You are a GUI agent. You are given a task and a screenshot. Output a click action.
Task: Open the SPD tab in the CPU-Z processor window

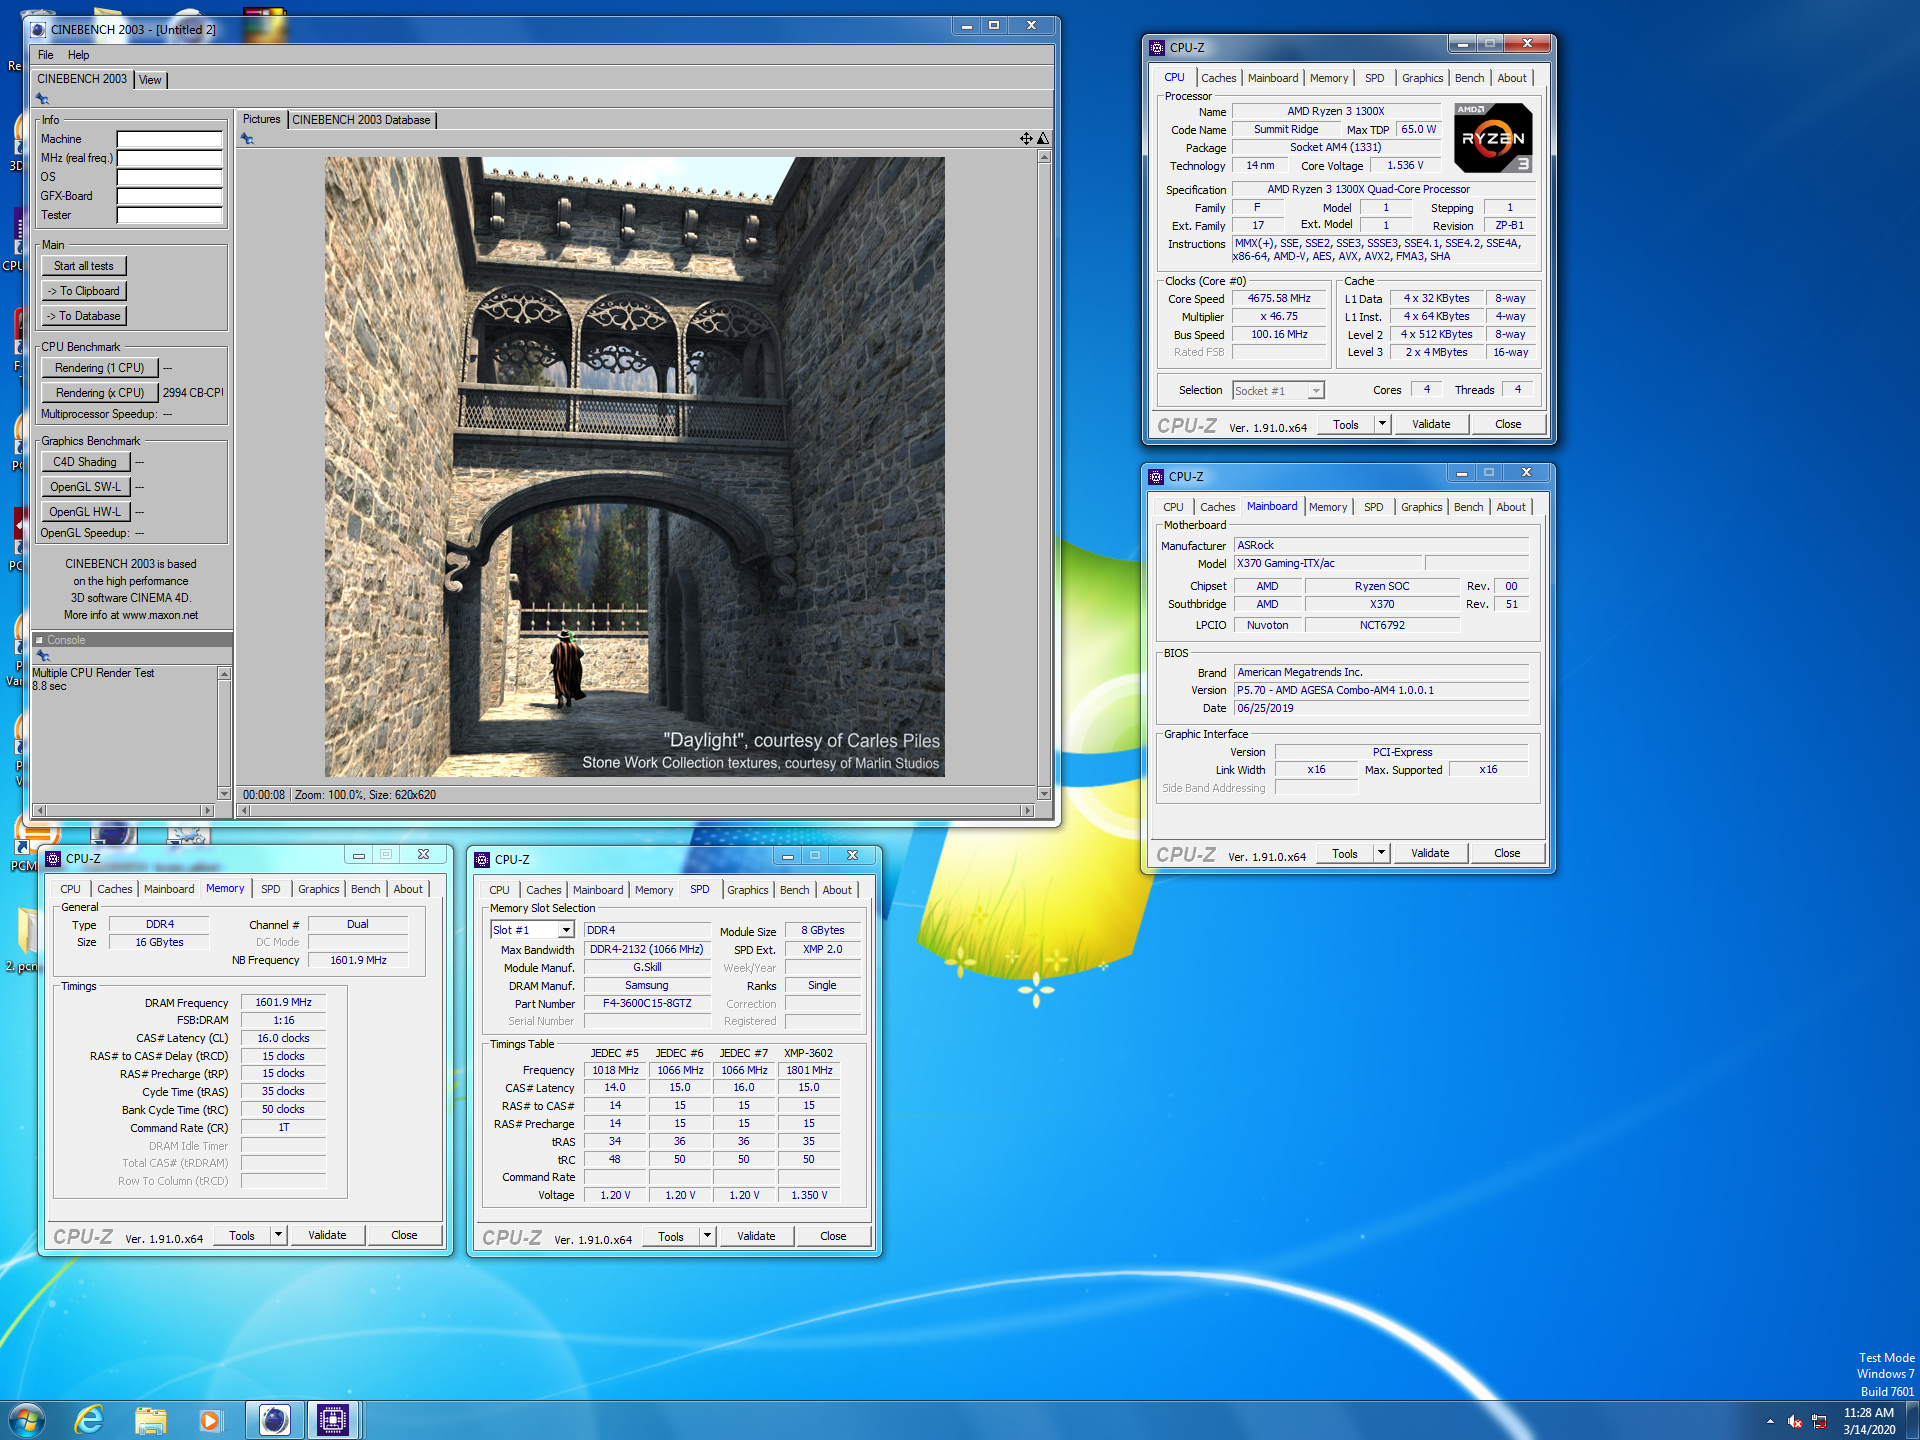coord(1374,78)
